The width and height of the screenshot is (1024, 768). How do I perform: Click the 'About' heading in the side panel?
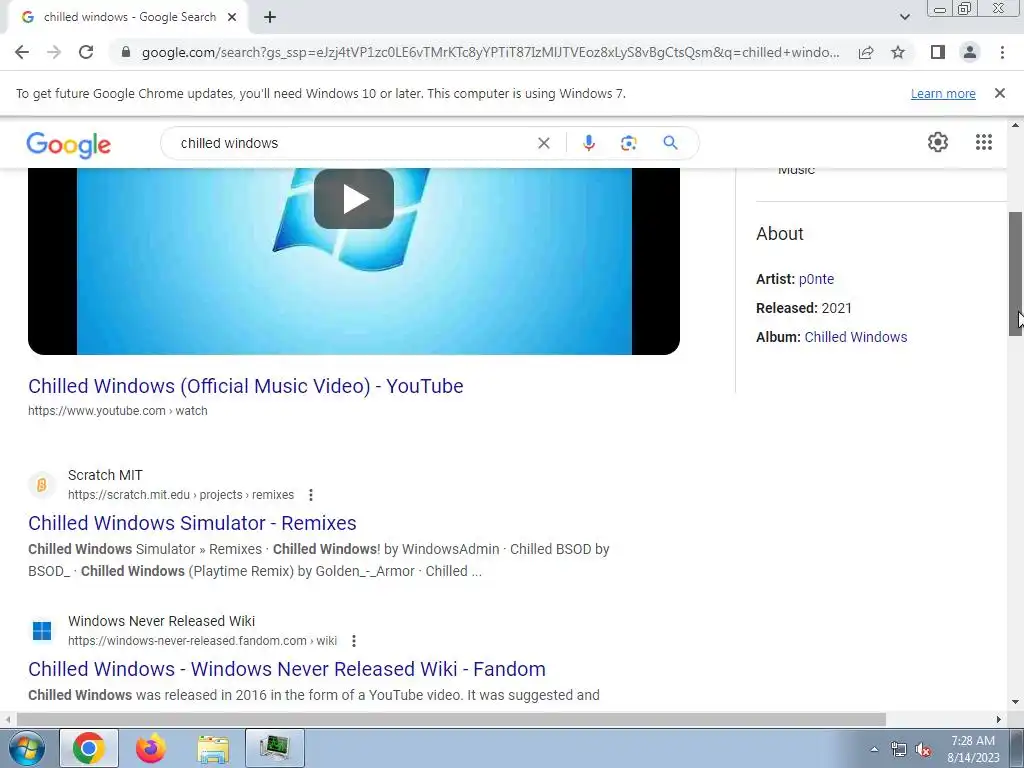780,234
